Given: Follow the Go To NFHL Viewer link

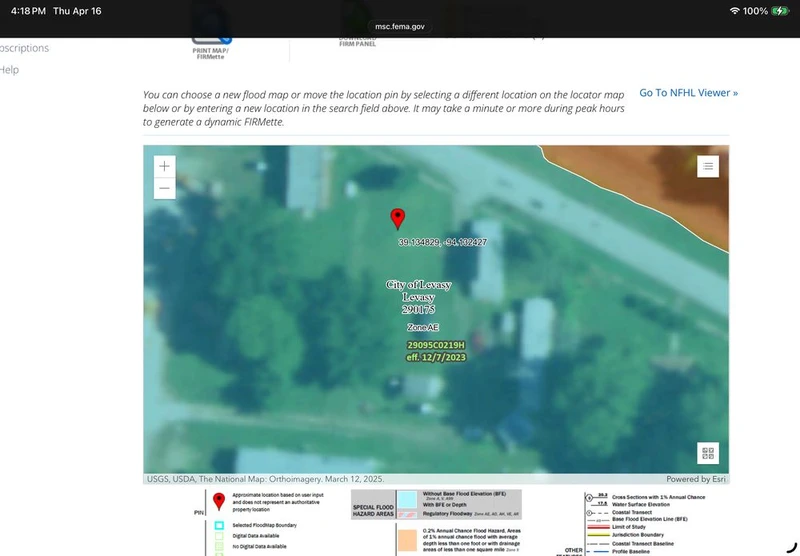Looking at the screenshot, I should [x=688, y=93].
